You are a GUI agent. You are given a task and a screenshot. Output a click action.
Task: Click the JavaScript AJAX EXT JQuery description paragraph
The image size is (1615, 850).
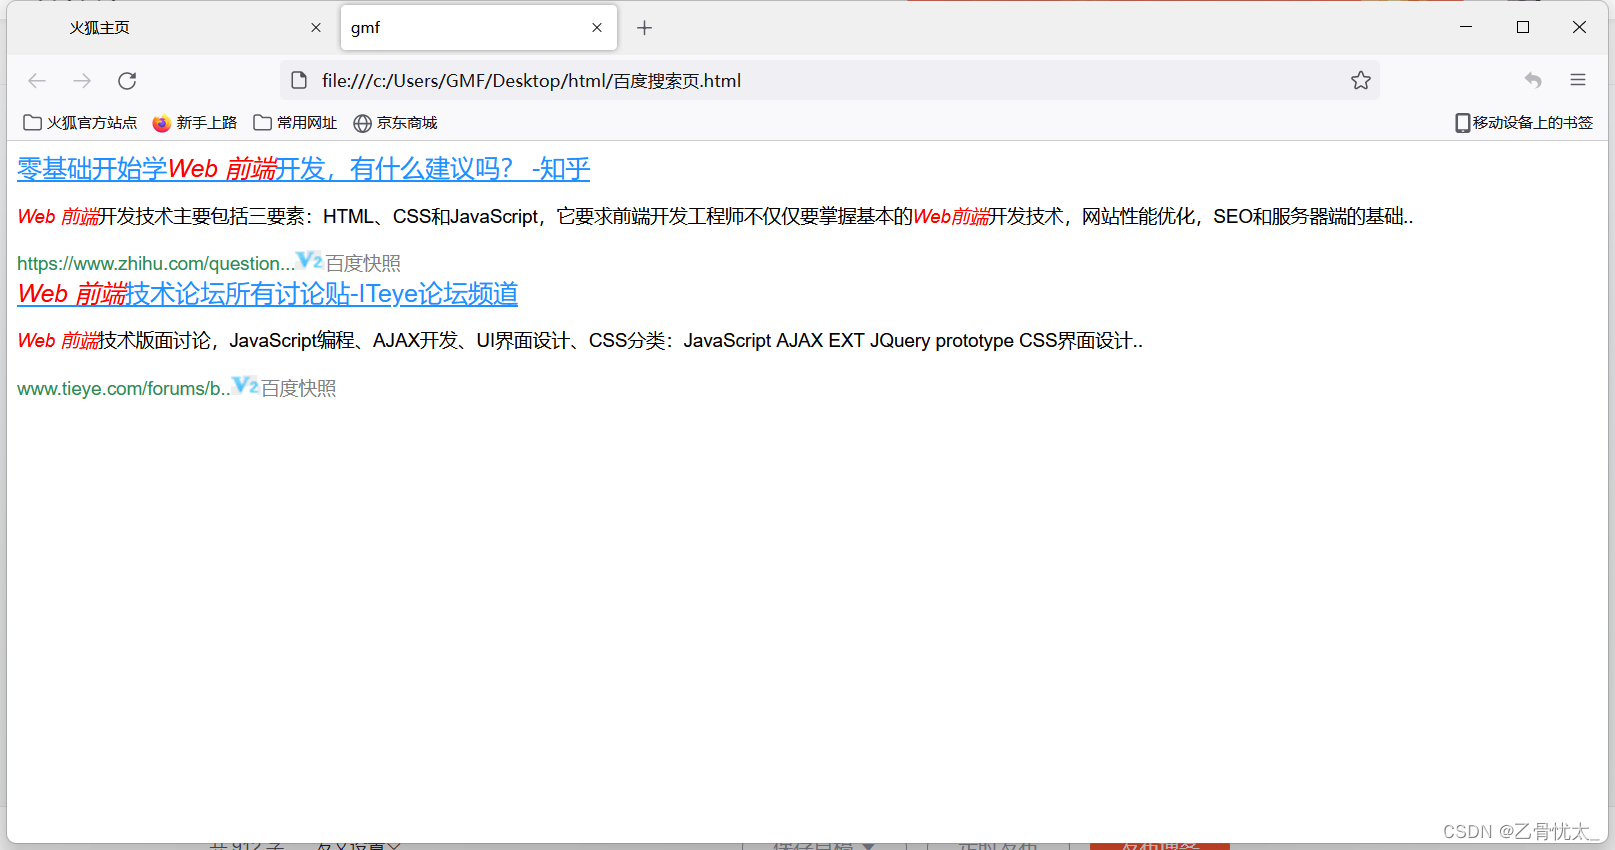click(580, 341)
